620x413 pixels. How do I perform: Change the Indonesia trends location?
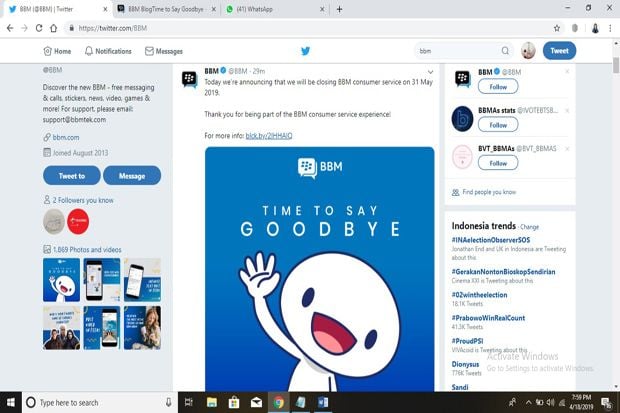tap(529, 227)
